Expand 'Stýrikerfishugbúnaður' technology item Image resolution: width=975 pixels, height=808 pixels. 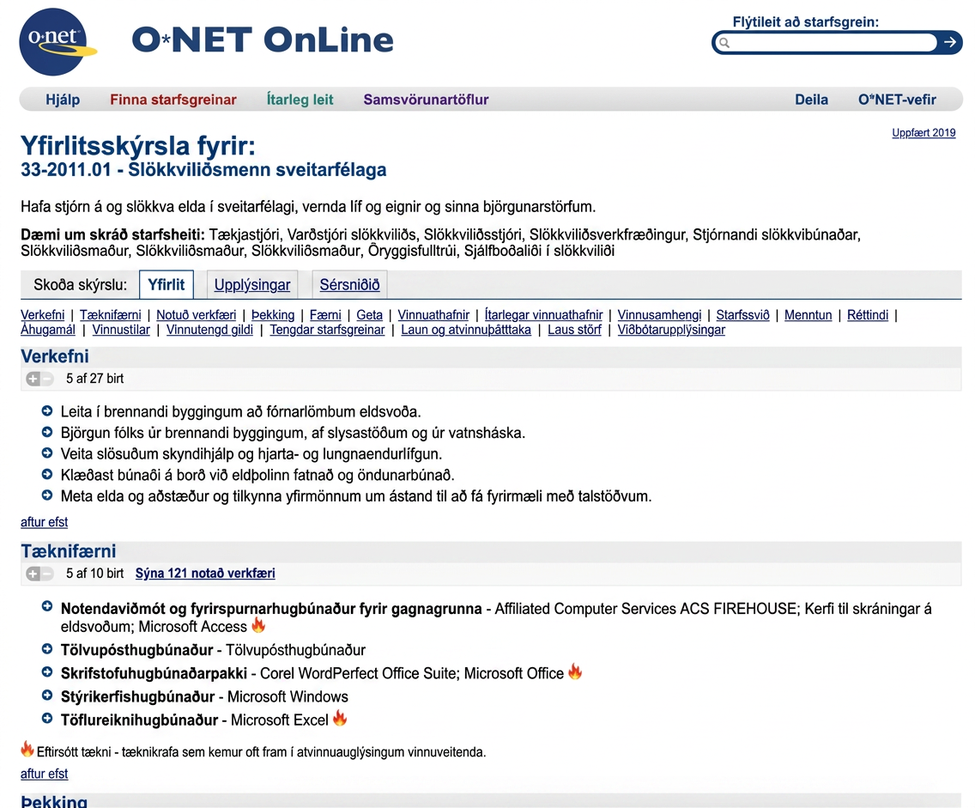tap(47, 695)
